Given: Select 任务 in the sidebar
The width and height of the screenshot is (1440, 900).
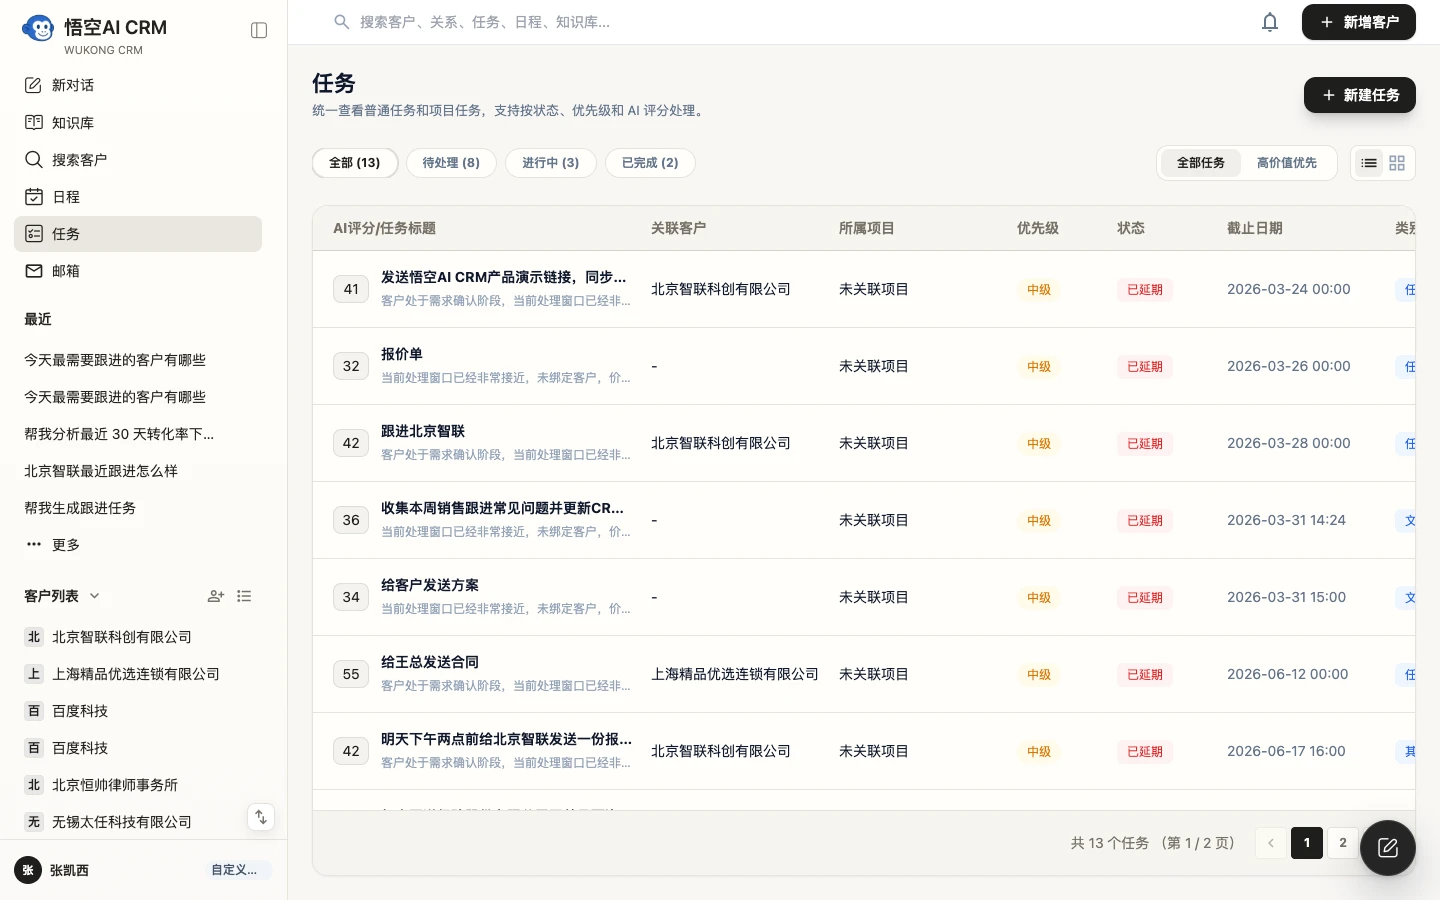Looking at the screenshot, I should point(138,233).
